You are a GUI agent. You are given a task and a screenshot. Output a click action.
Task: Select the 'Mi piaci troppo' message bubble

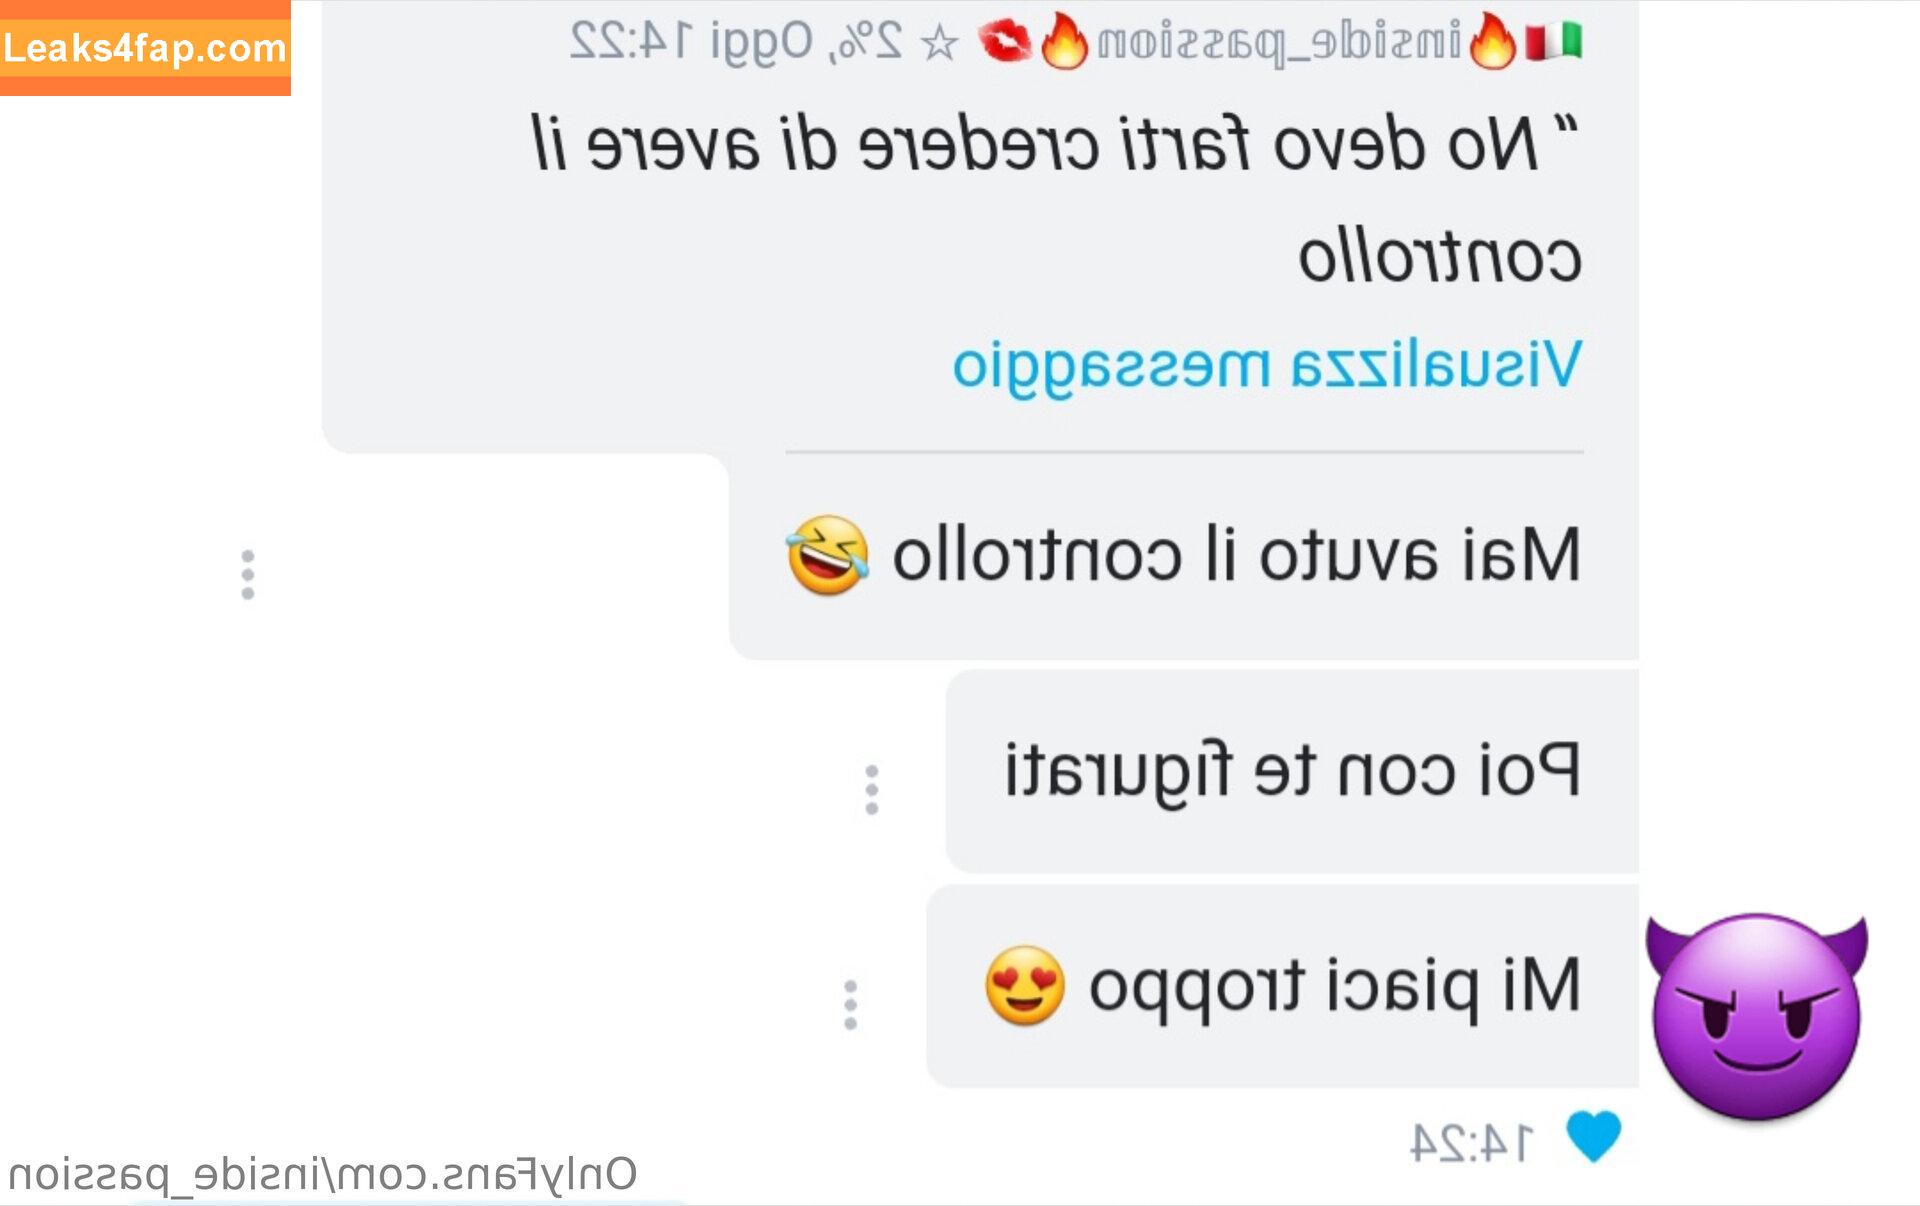point(1283,986)
